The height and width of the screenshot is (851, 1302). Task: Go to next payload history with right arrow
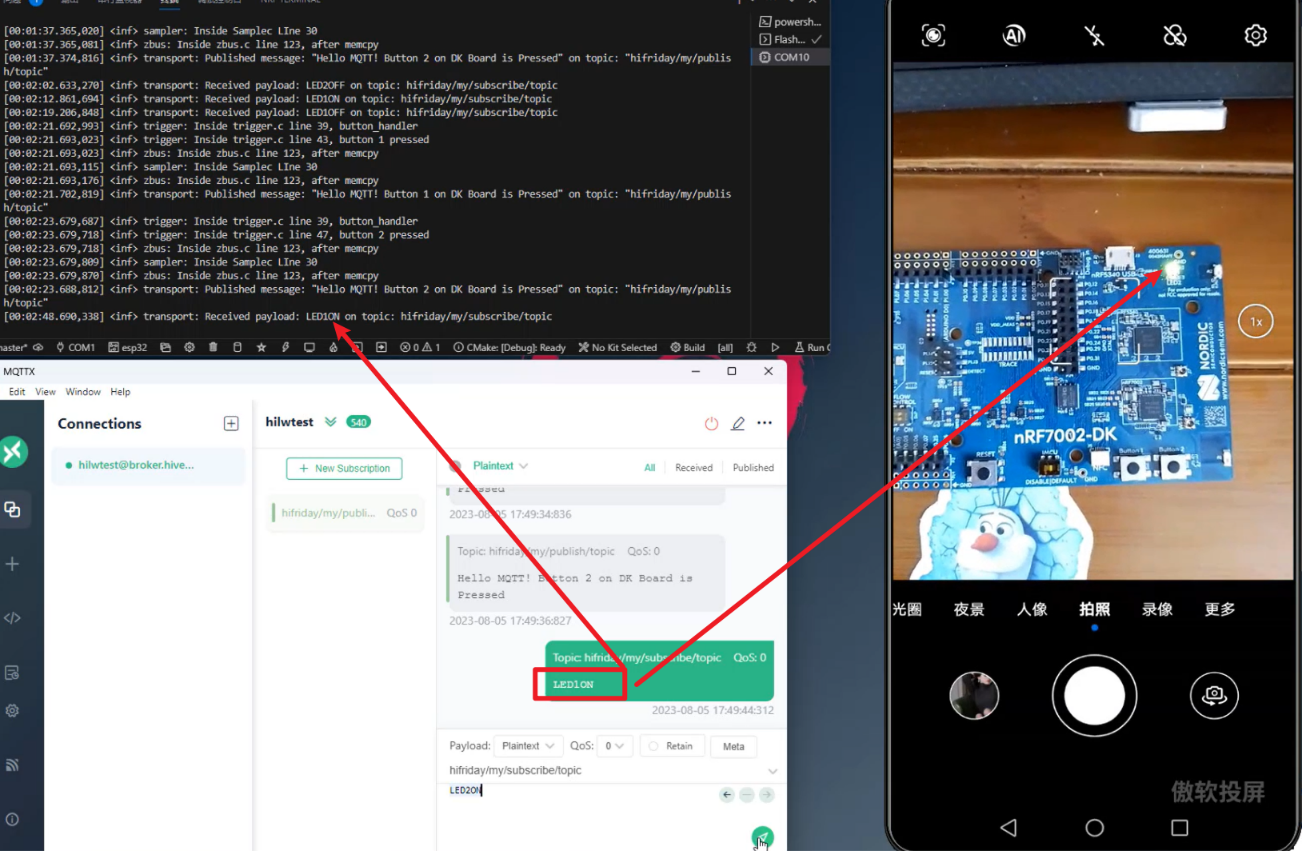click(767, 795)
